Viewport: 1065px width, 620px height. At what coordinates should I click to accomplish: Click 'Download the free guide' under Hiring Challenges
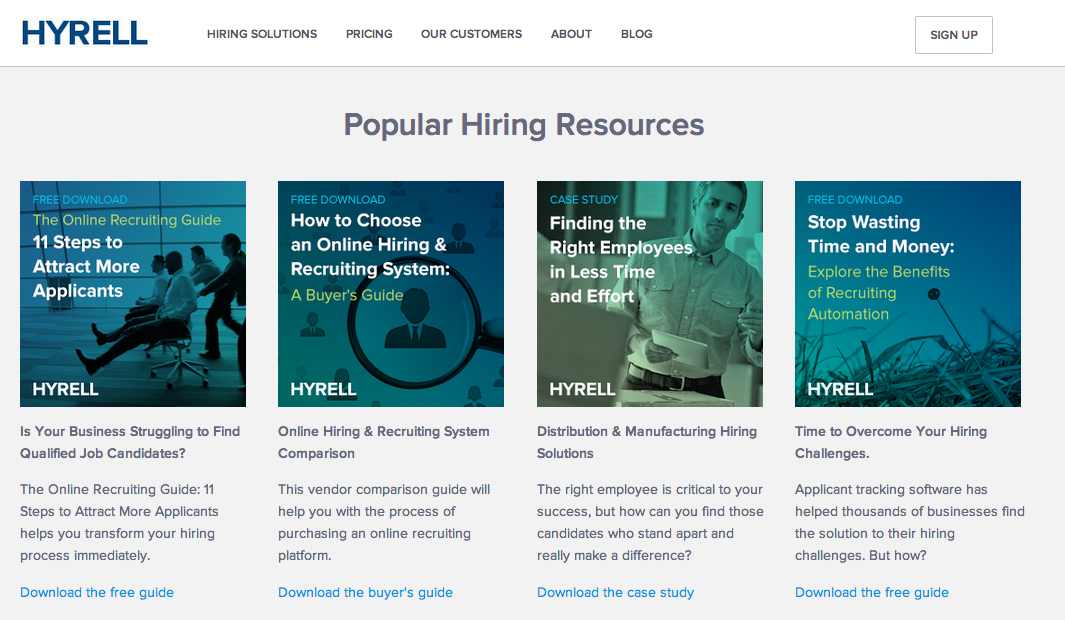click(x=872, y=592)
